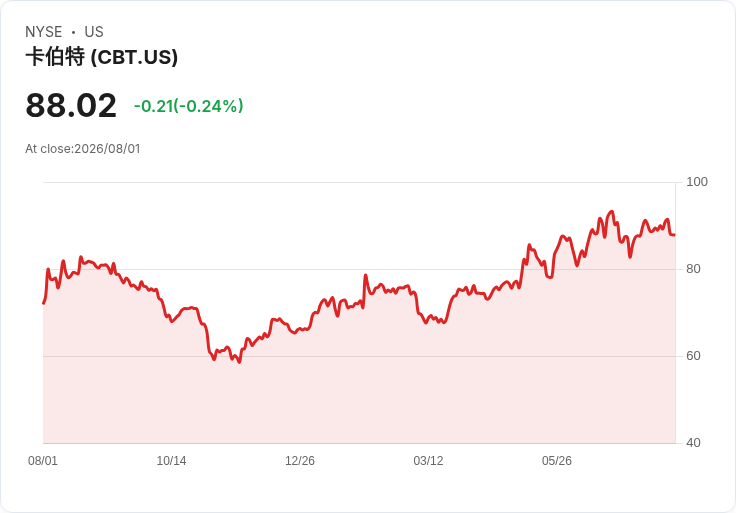This screenshot has height=513, width=736.
Task: Click the sharp price spike between 12/26 and 03/12
Action: 366,276
